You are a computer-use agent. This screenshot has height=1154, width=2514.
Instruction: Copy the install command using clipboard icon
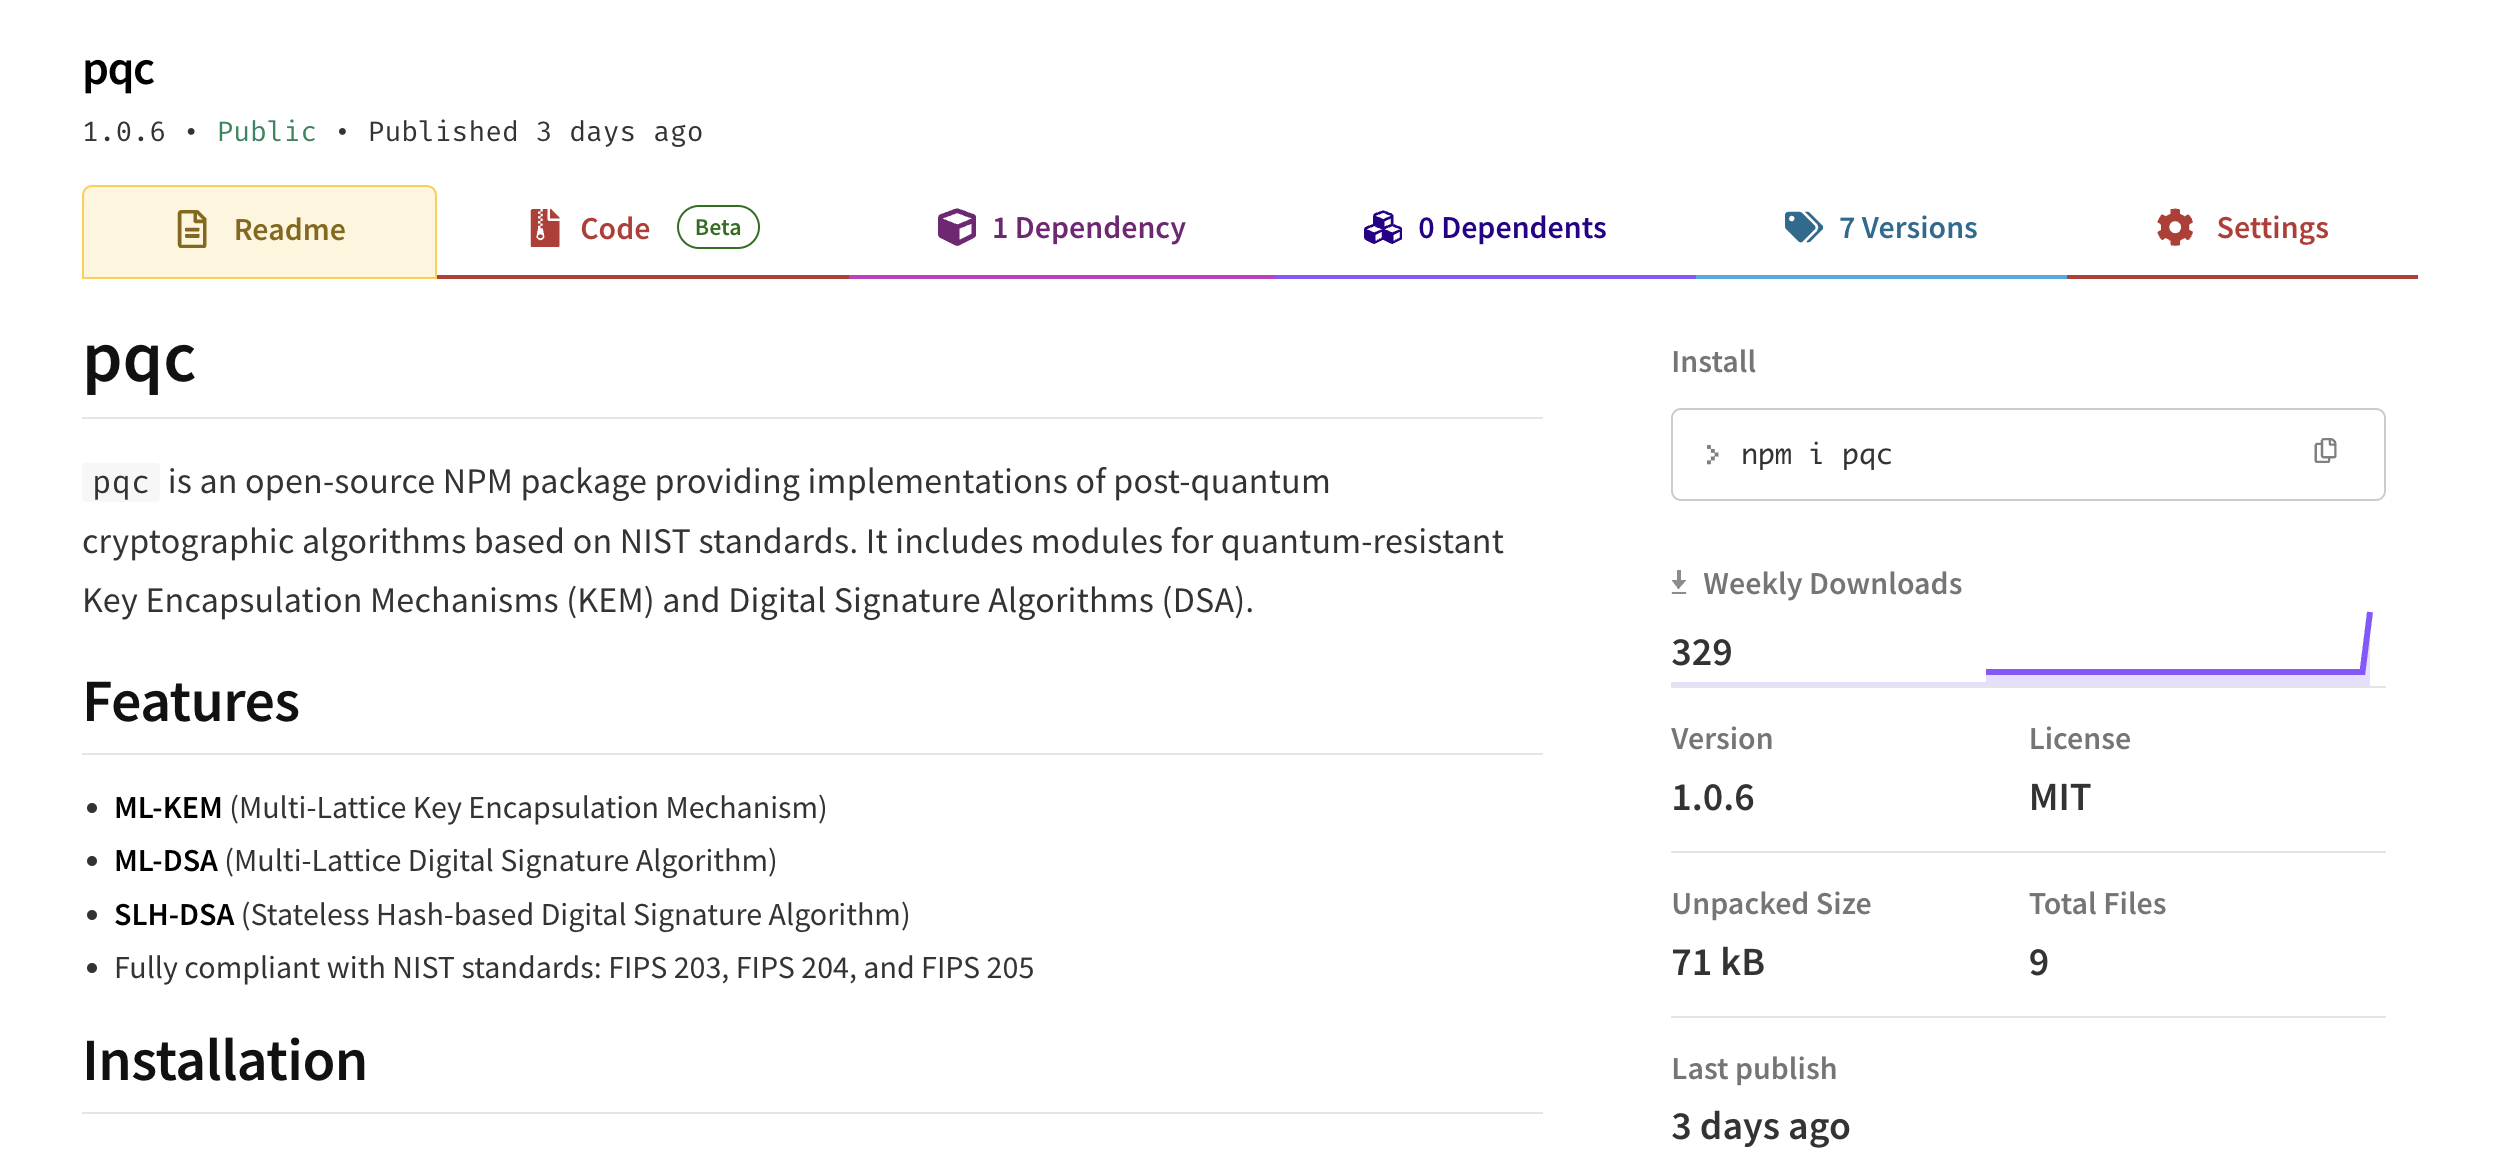point(2325,452)
